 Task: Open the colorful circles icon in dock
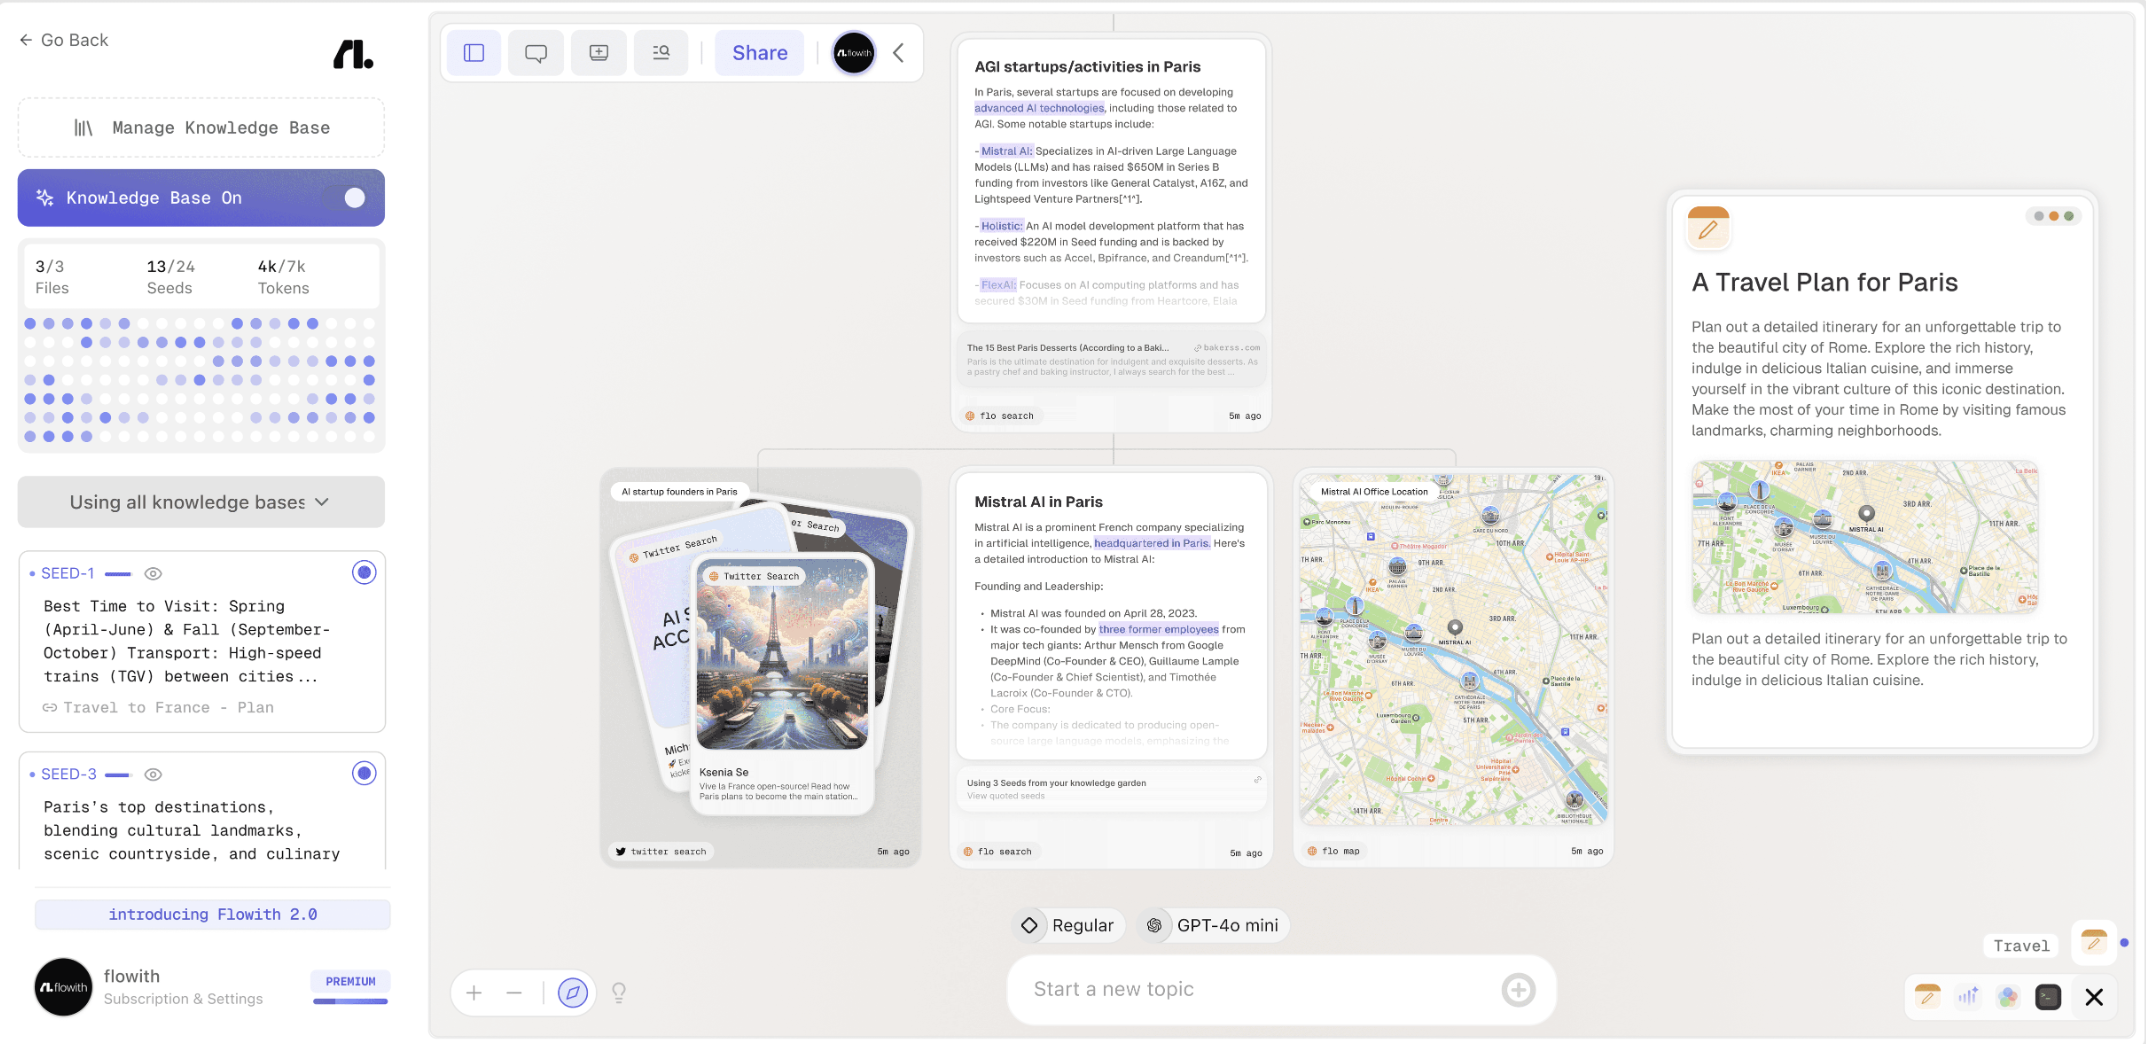[x=2008, y=997]
